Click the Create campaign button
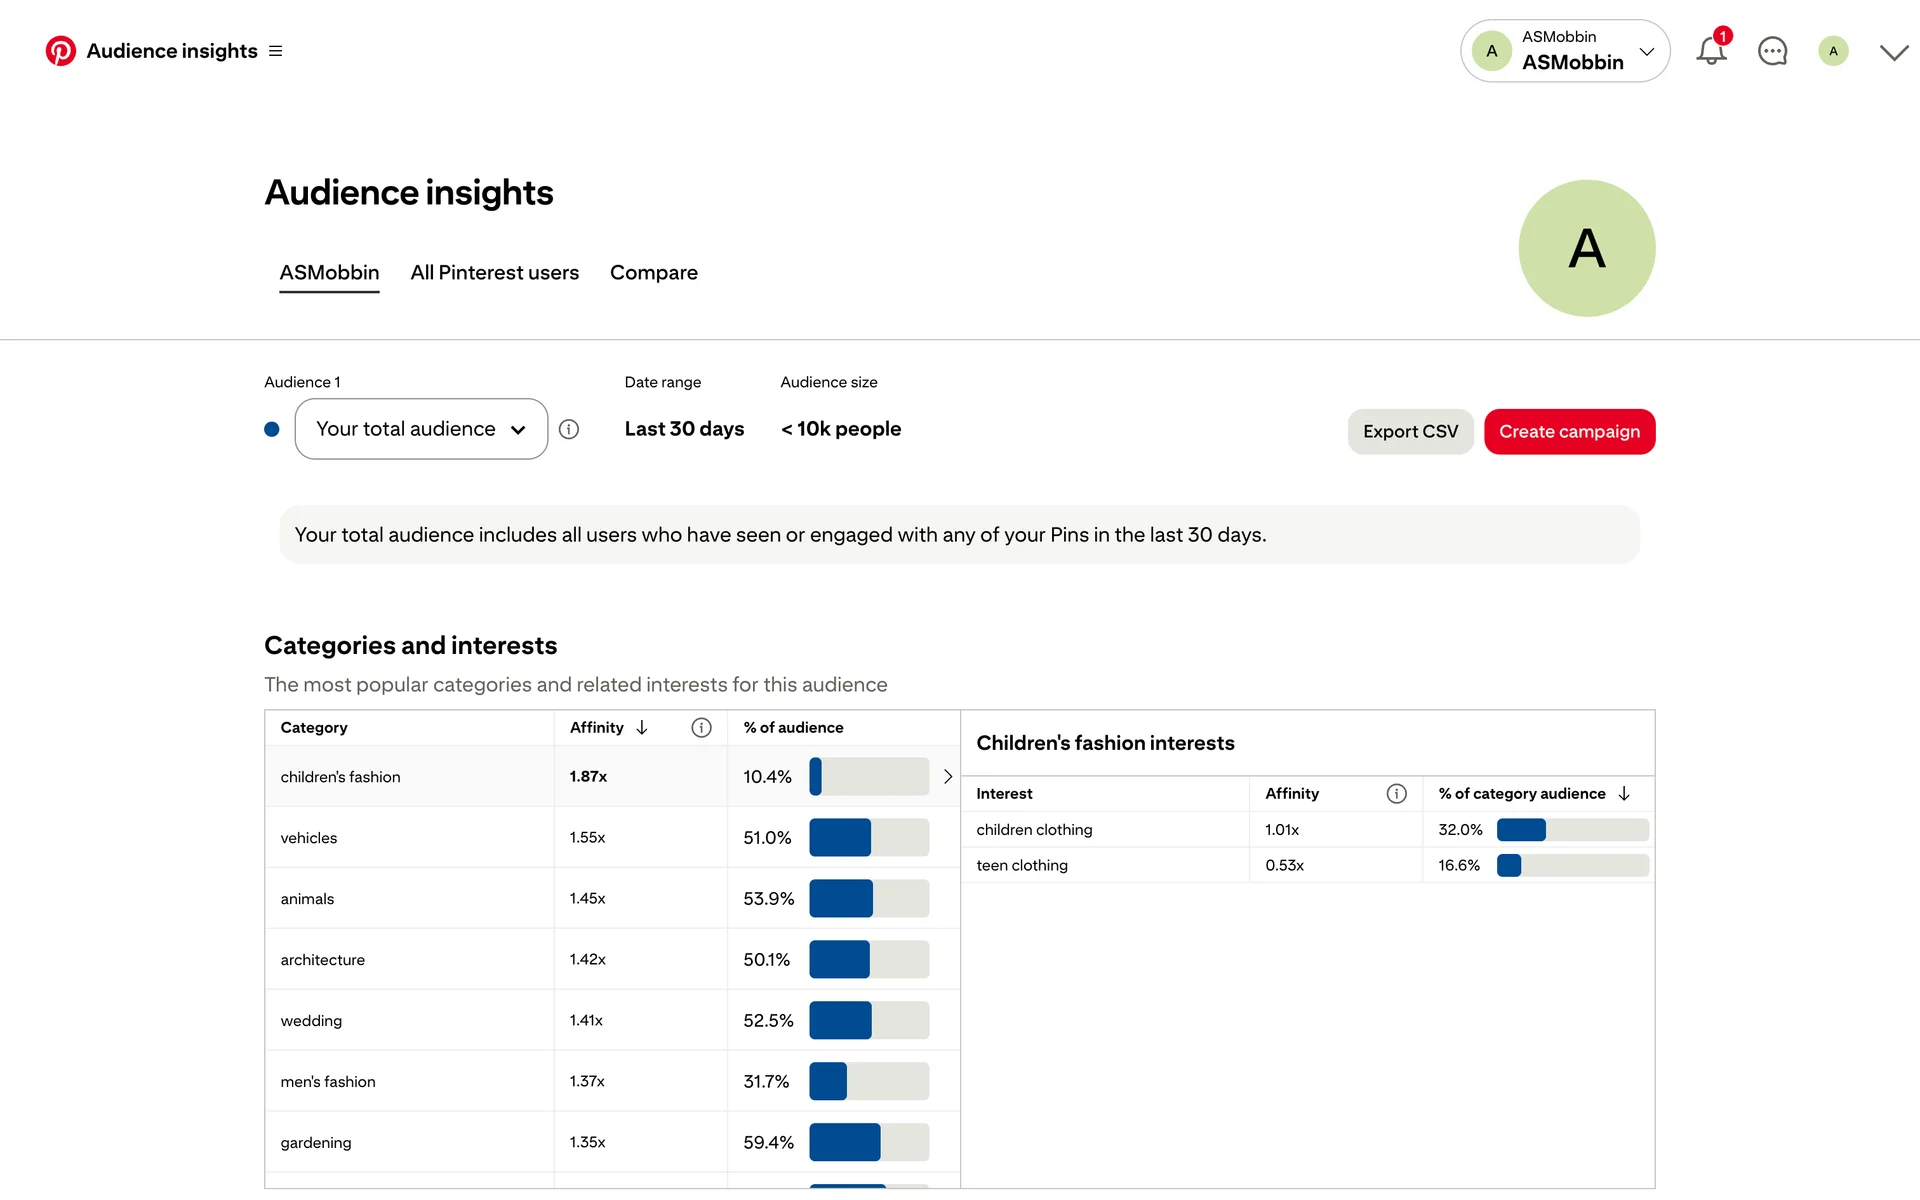Image resolution: width=1920 pixels, height=1200 pixels. tap(1569, 432)
